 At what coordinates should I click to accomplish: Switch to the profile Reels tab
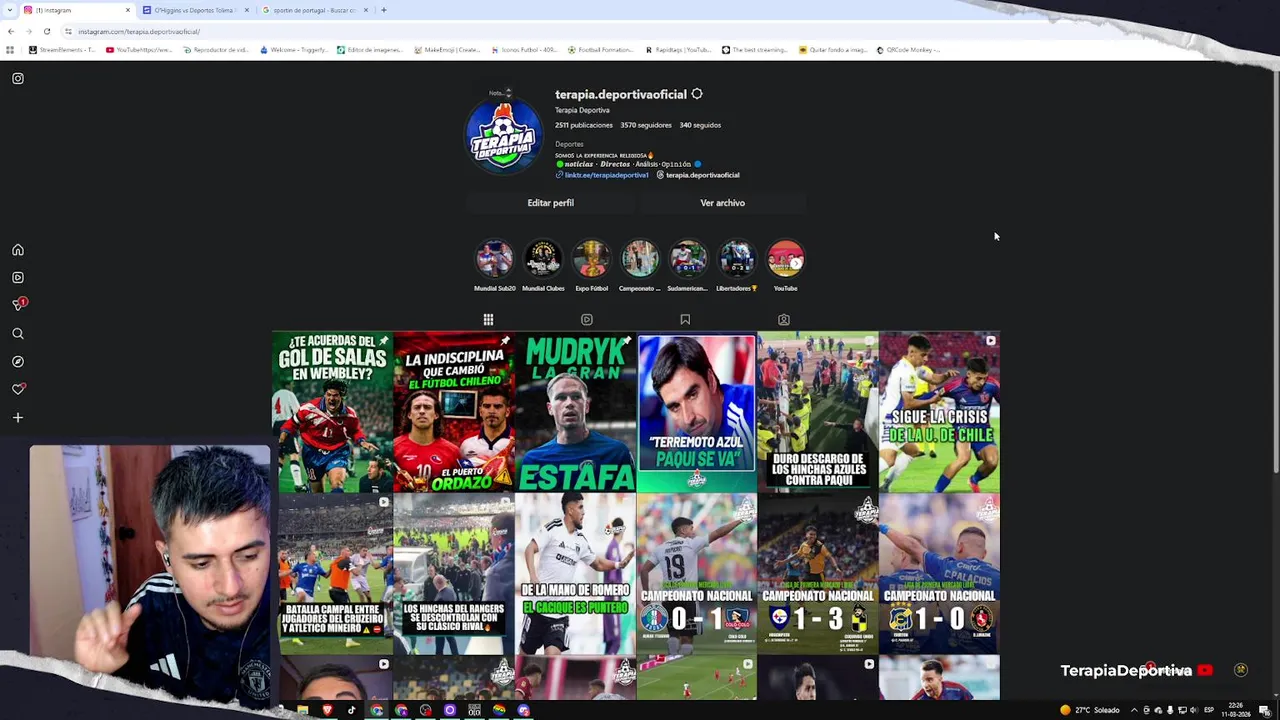click(x=587, y=320)
